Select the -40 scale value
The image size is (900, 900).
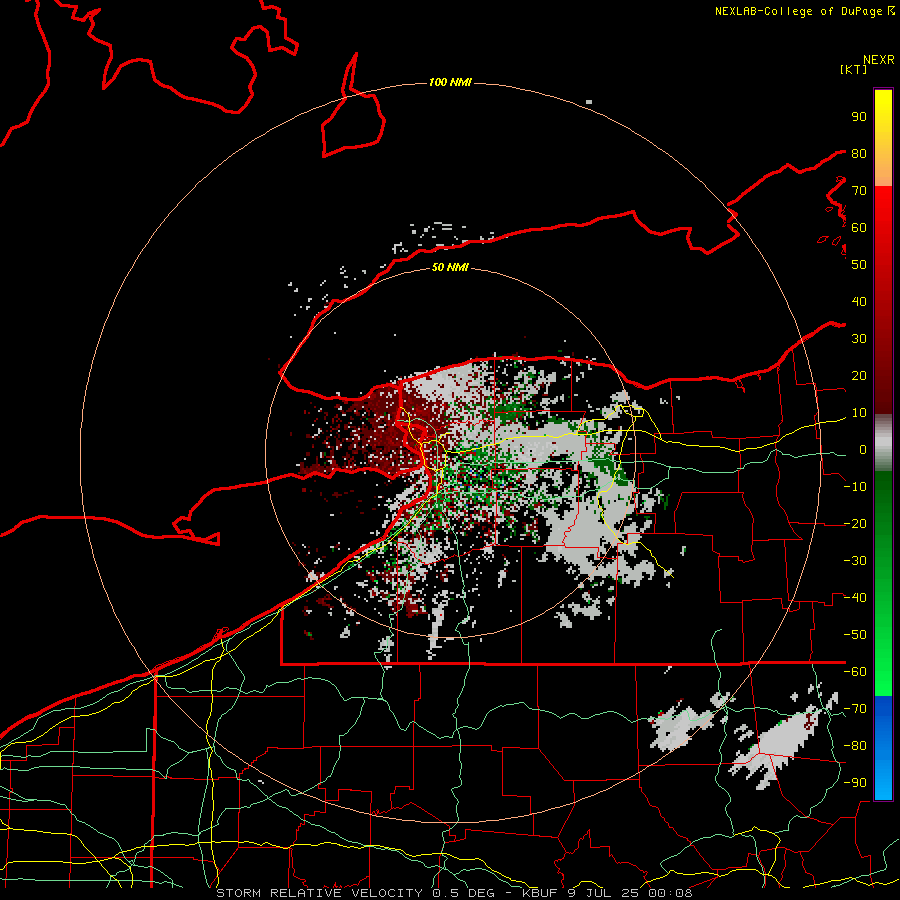tap(856, 598)
